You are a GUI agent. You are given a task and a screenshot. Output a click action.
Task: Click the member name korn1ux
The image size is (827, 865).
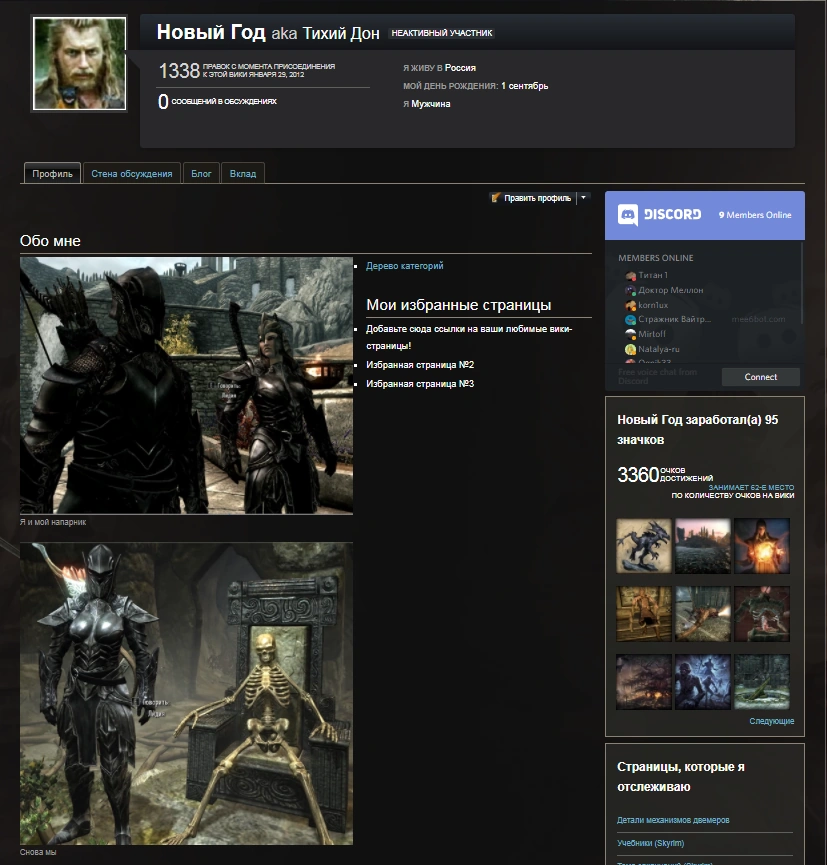tap(653, 305)
